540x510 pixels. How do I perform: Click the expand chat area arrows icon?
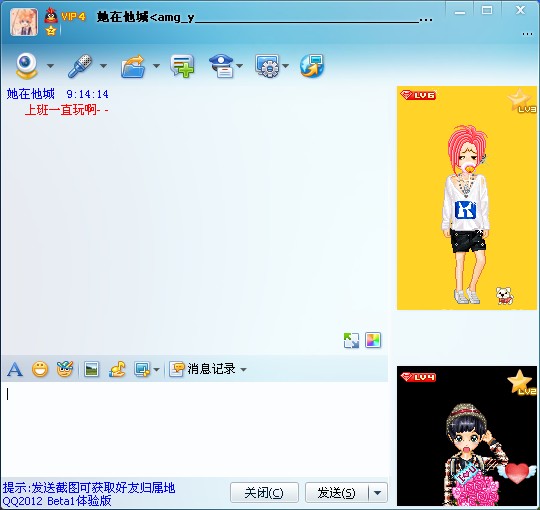351,340
